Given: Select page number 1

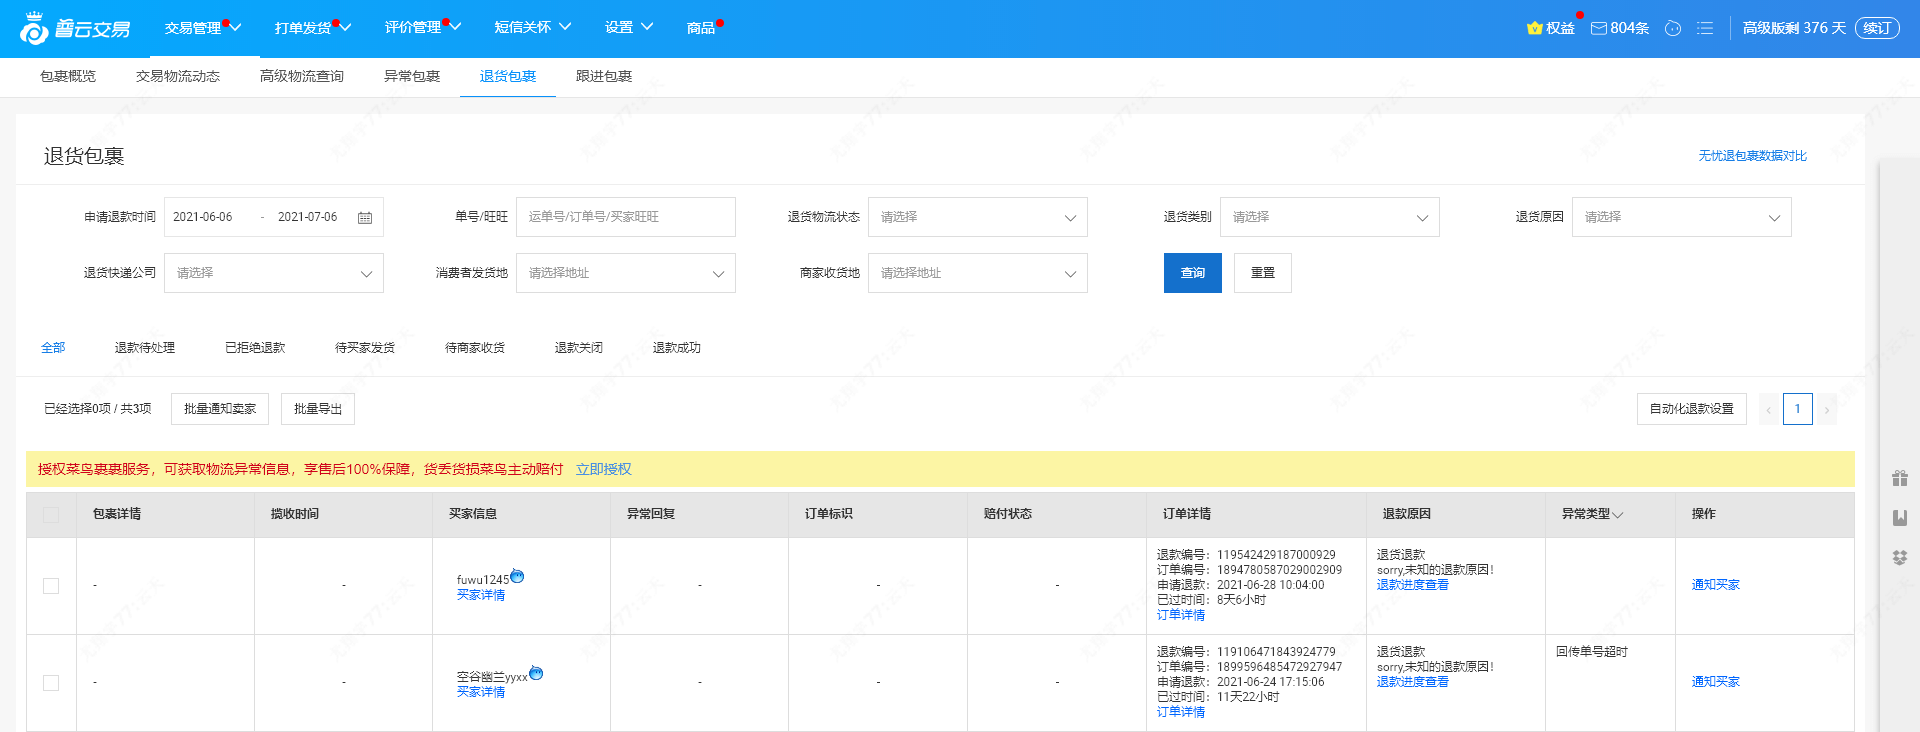Looking at the screenshot, I should [x=1797, y=409].
